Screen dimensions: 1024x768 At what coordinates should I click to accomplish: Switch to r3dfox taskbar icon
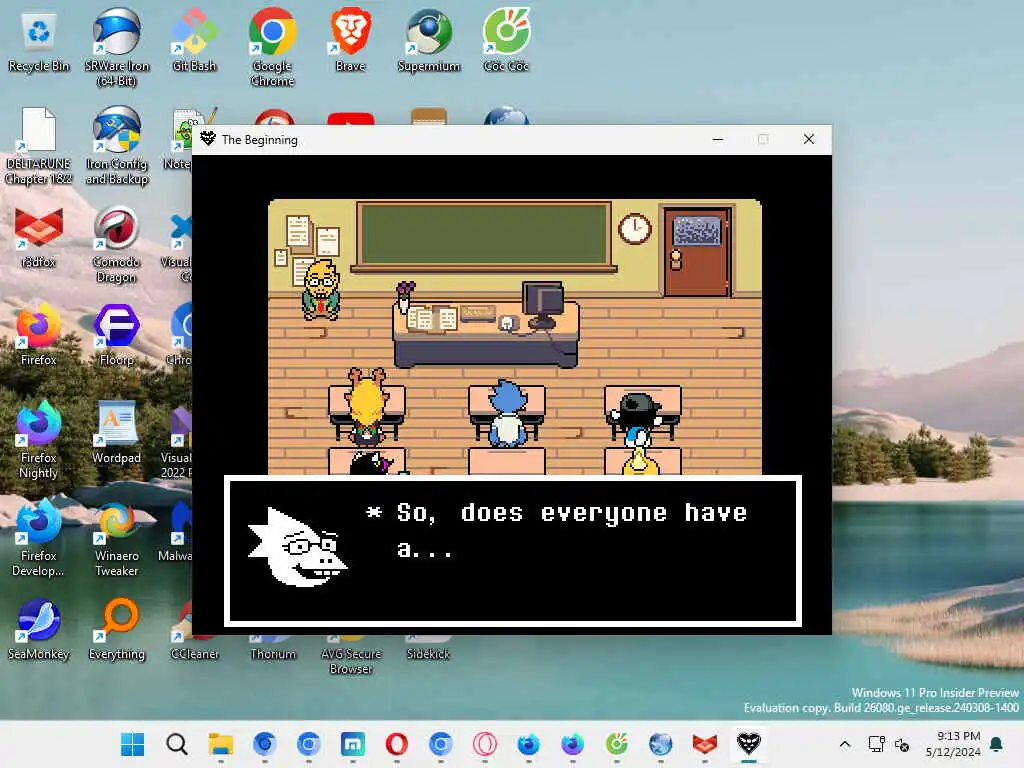click(705, 744)
